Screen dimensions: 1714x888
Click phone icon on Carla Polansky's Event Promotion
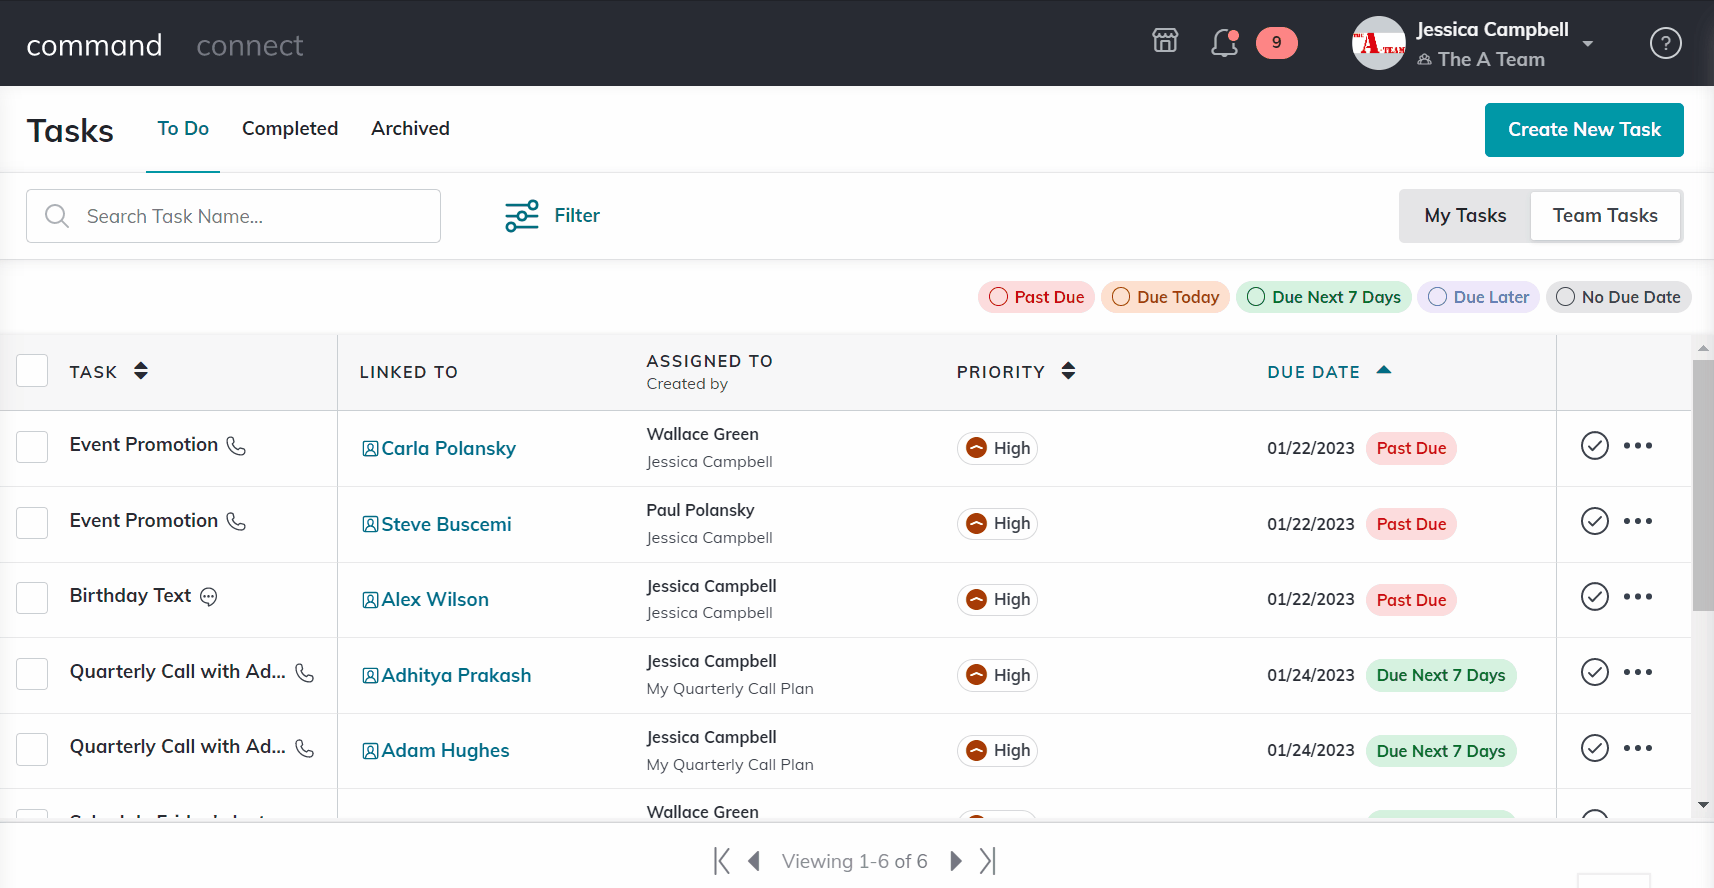coord(236,446)
